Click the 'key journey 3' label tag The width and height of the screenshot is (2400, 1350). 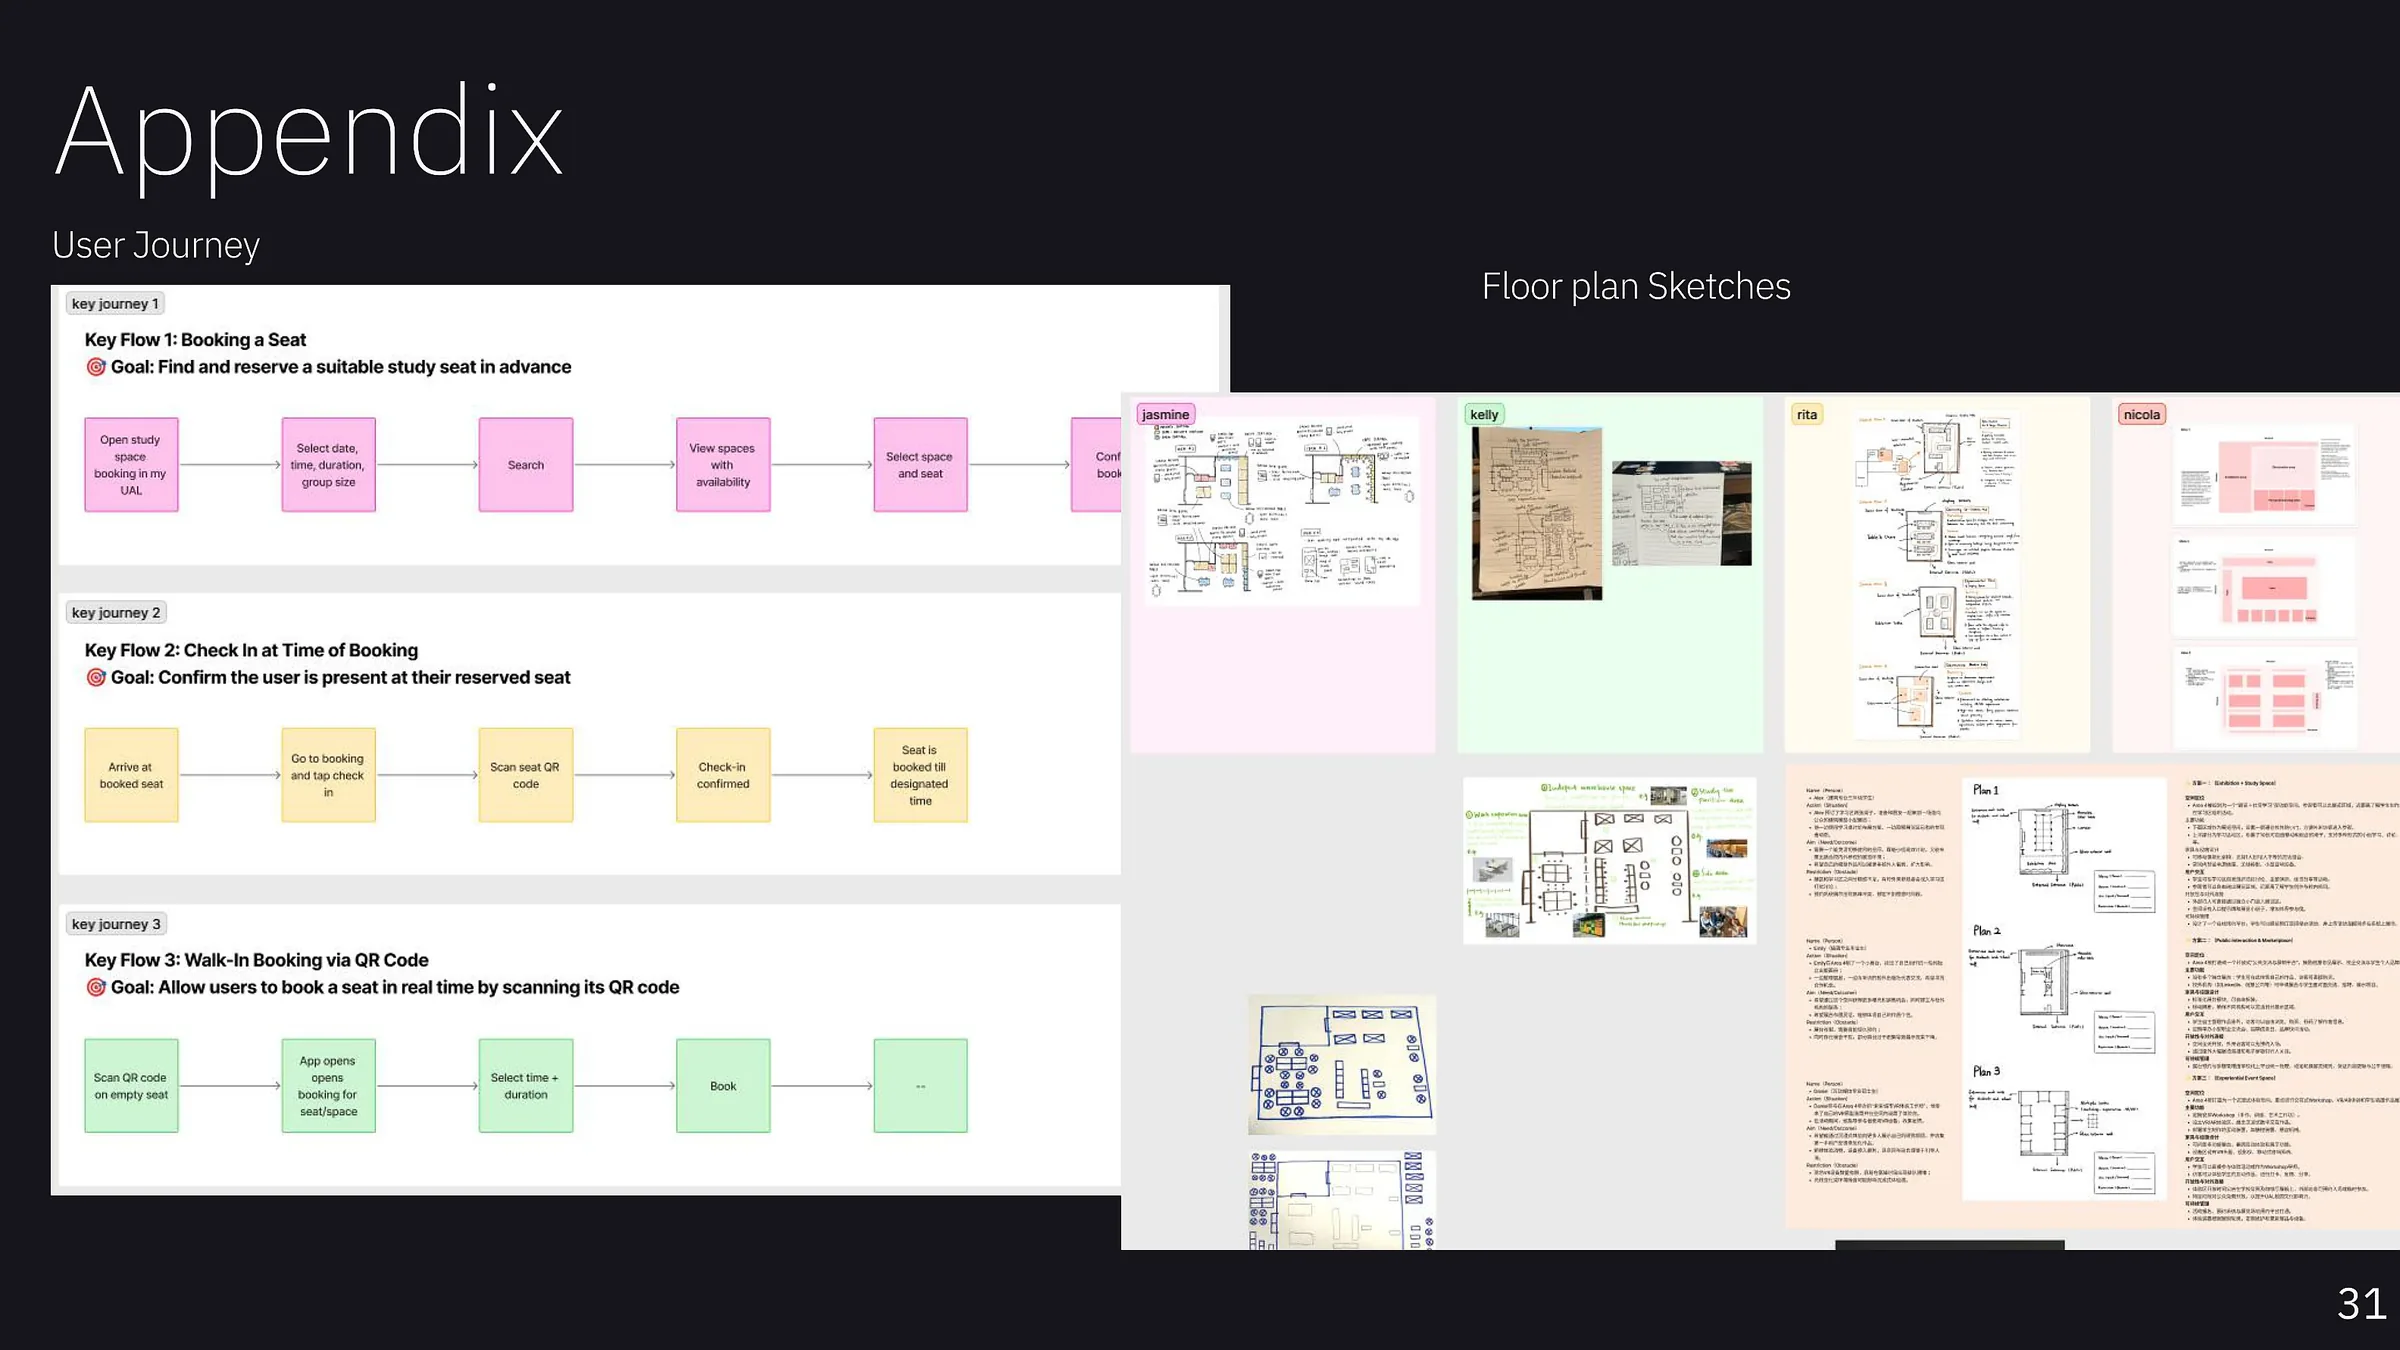point(116,925)
